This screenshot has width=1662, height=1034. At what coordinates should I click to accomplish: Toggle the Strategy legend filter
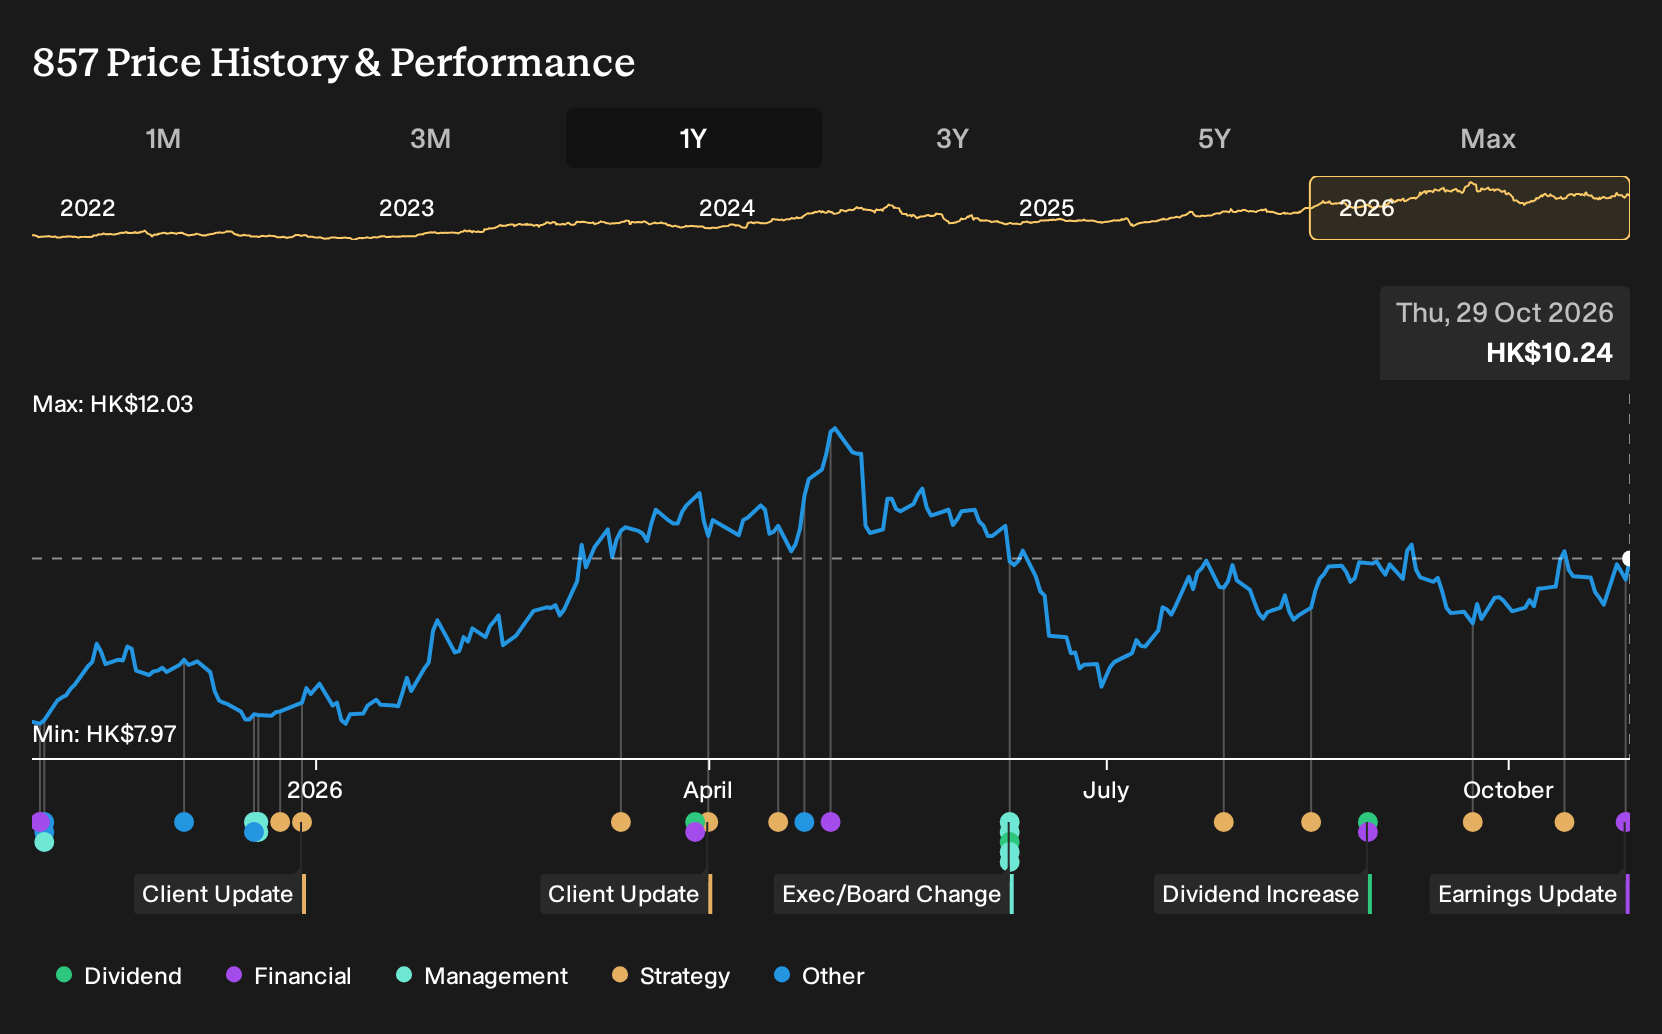(671, 975)
